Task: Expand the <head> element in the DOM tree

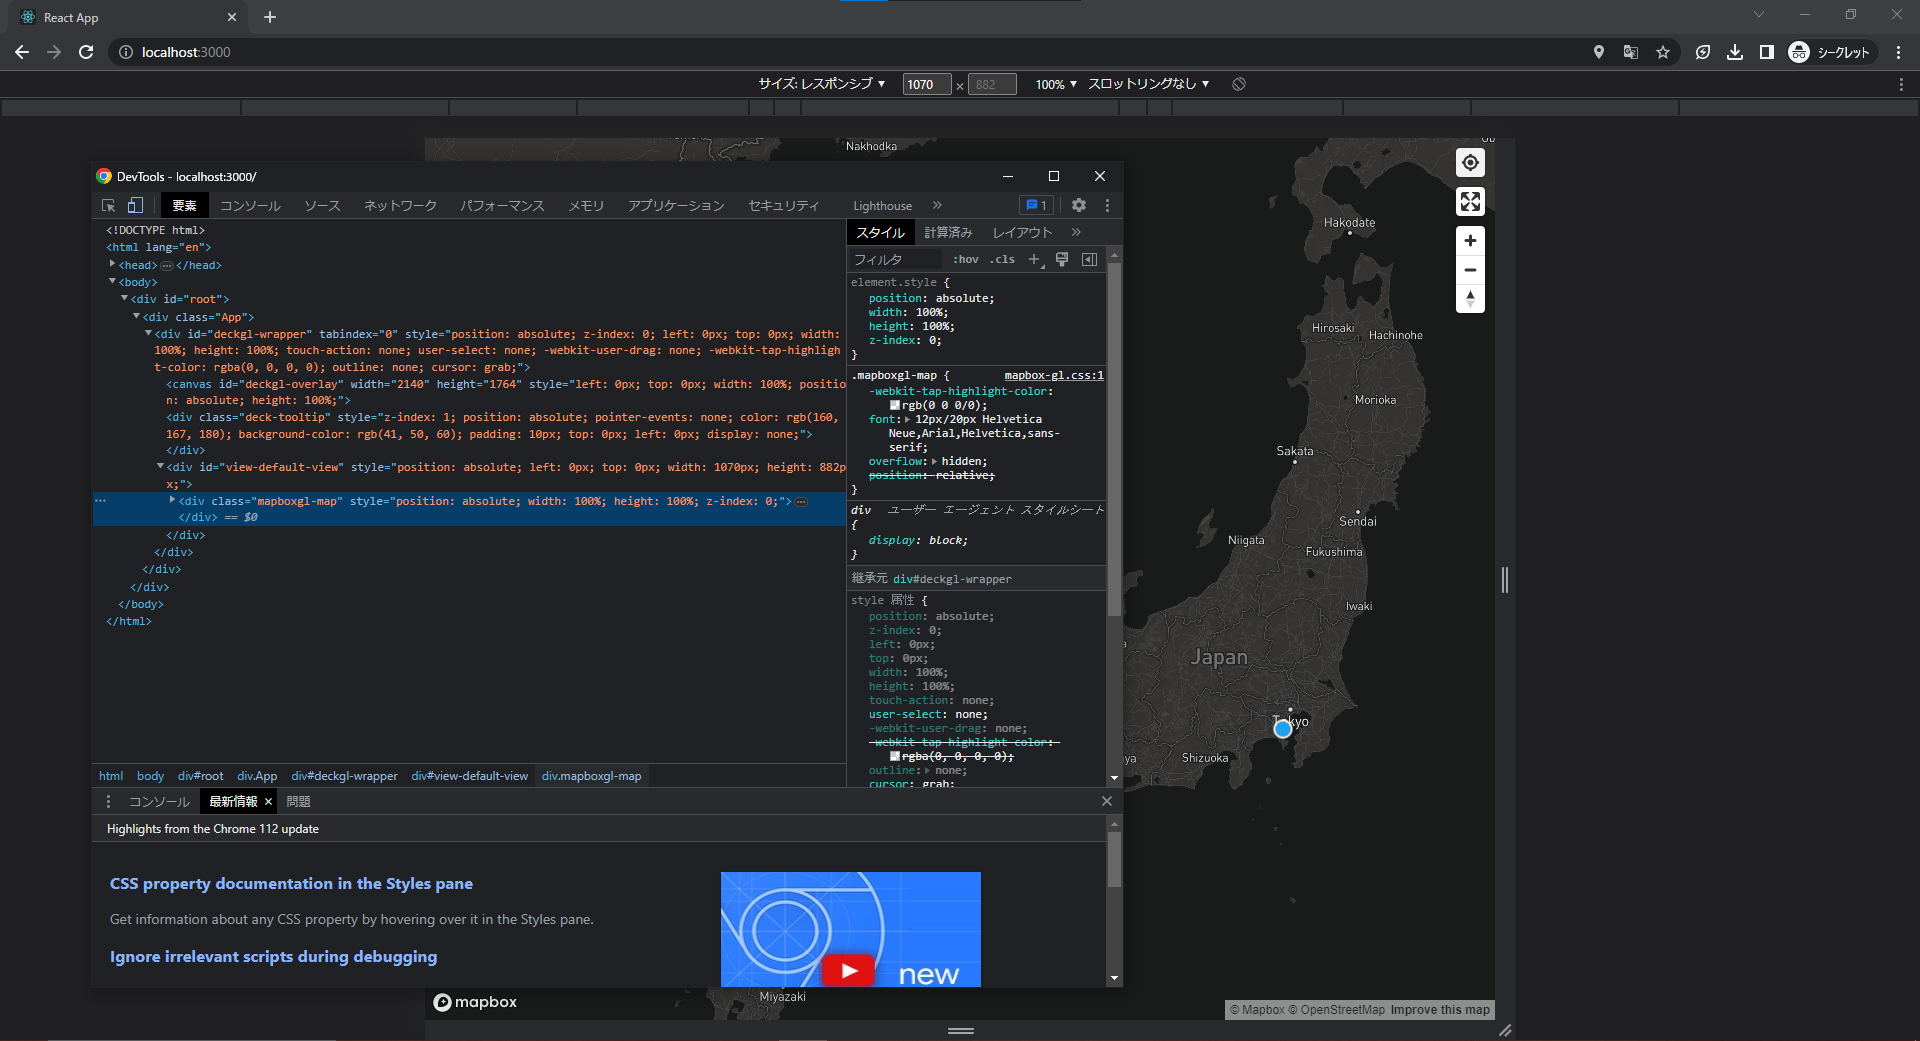Action: coord(113,265)
